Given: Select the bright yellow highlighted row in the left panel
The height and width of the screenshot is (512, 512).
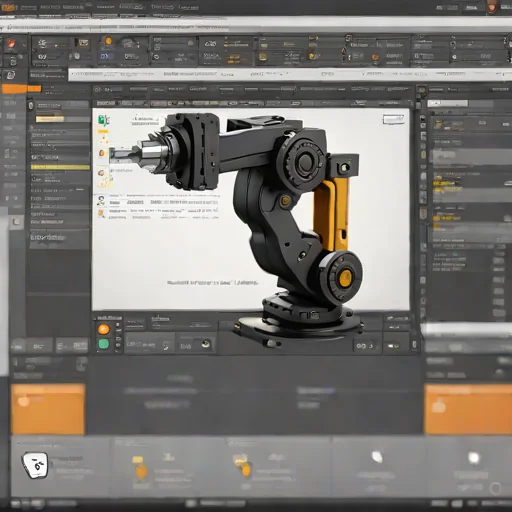Looking at the screenshot, I should pyautogui.click(x=60, y=167).
